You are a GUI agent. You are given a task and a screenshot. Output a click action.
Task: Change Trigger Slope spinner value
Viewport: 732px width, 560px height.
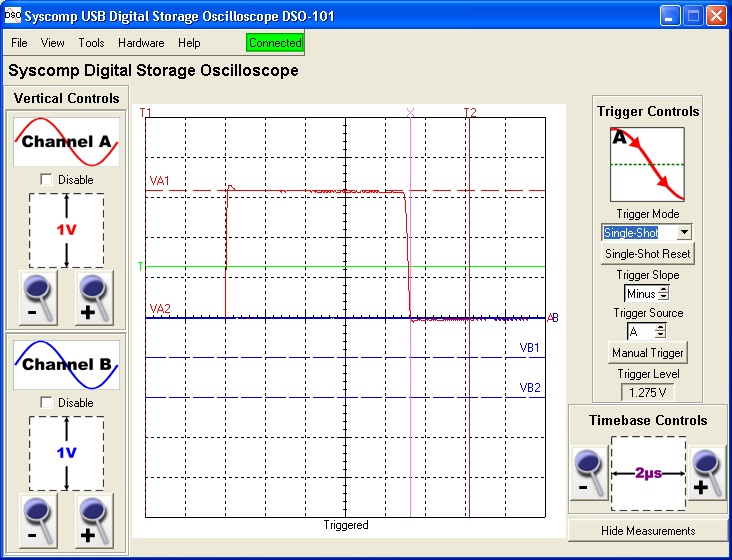coord(661,294)
